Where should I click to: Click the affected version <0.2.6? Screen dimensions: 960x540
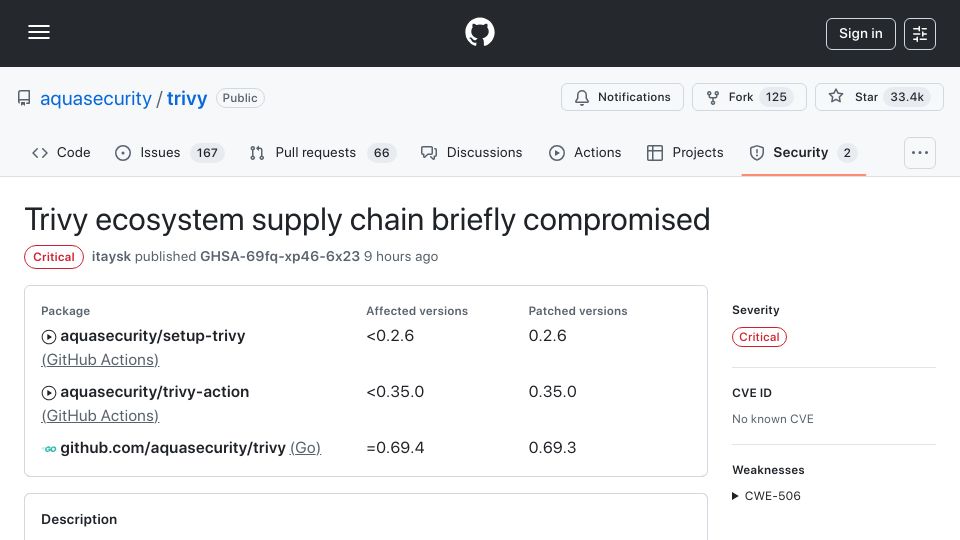tap(390, 336)
